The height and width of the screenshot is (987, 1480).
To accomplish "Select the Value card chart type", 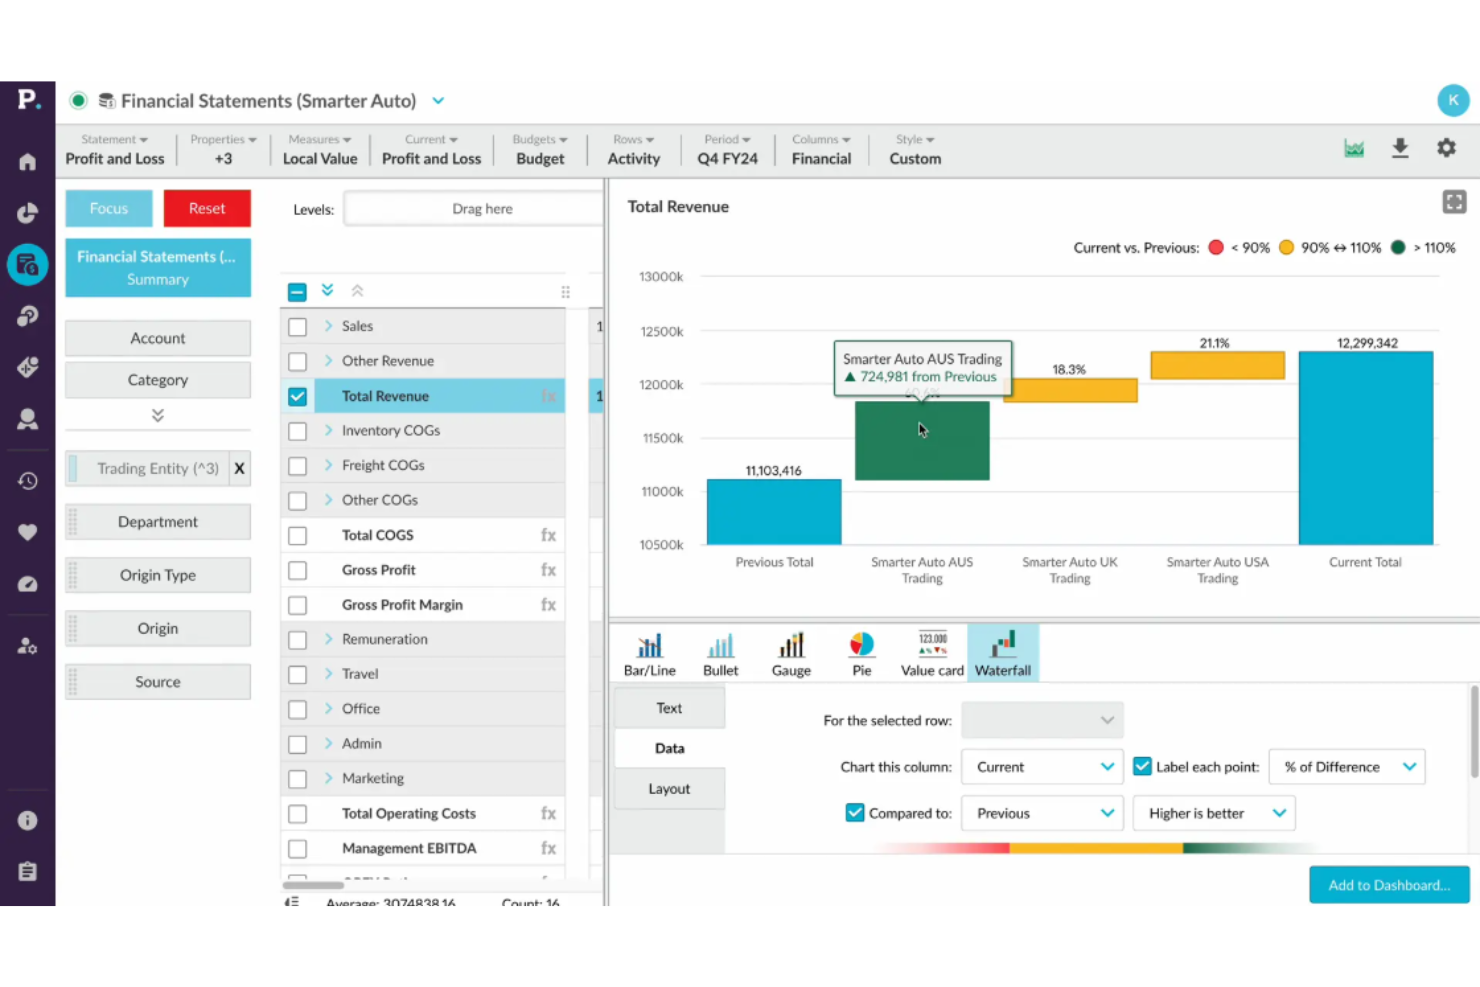I will point(932,654).
